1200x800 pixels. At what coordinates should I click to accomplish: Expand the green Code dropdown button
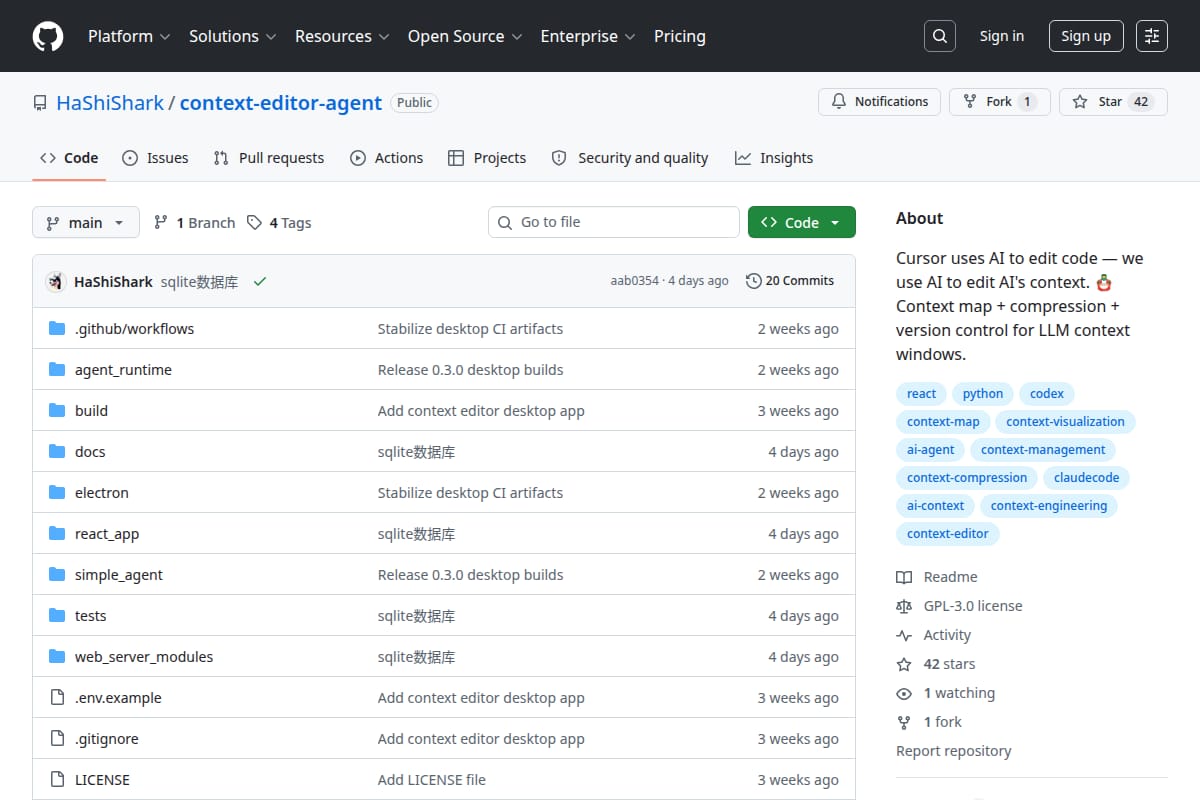pos(802,222)
